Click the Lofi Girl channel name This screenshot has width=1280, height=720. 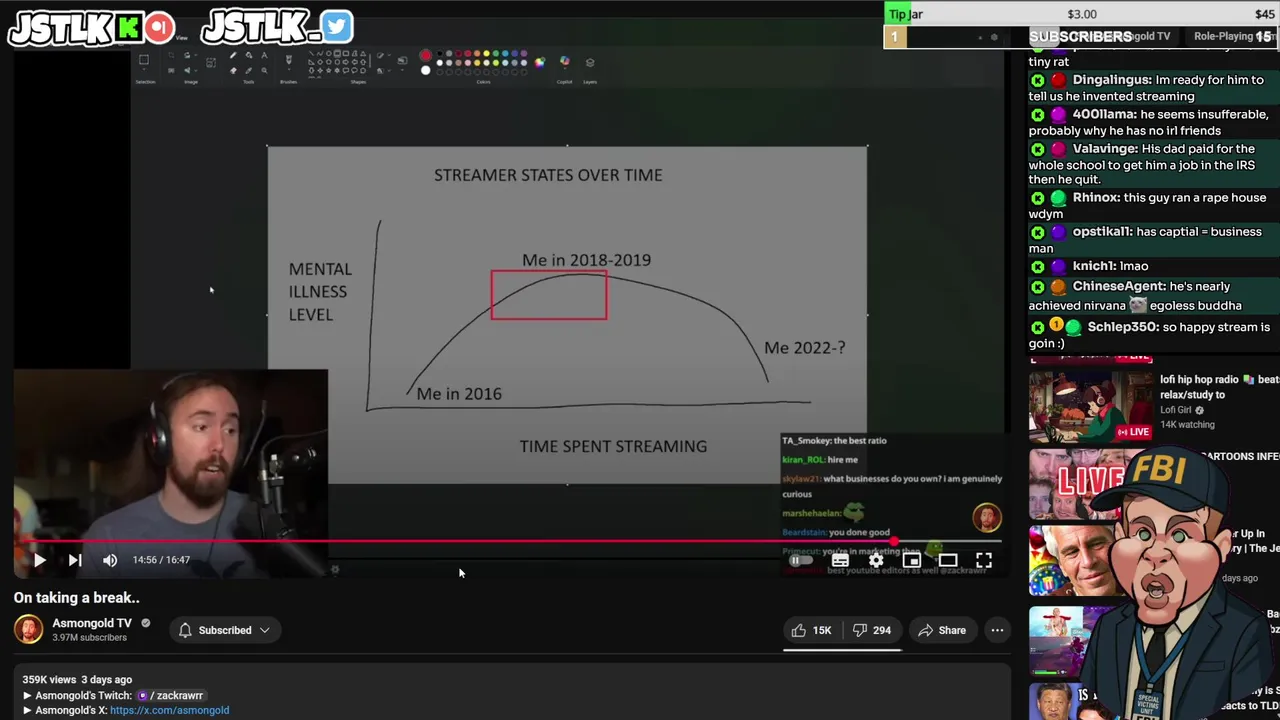pyautogui.click(x=1175, y=410)
